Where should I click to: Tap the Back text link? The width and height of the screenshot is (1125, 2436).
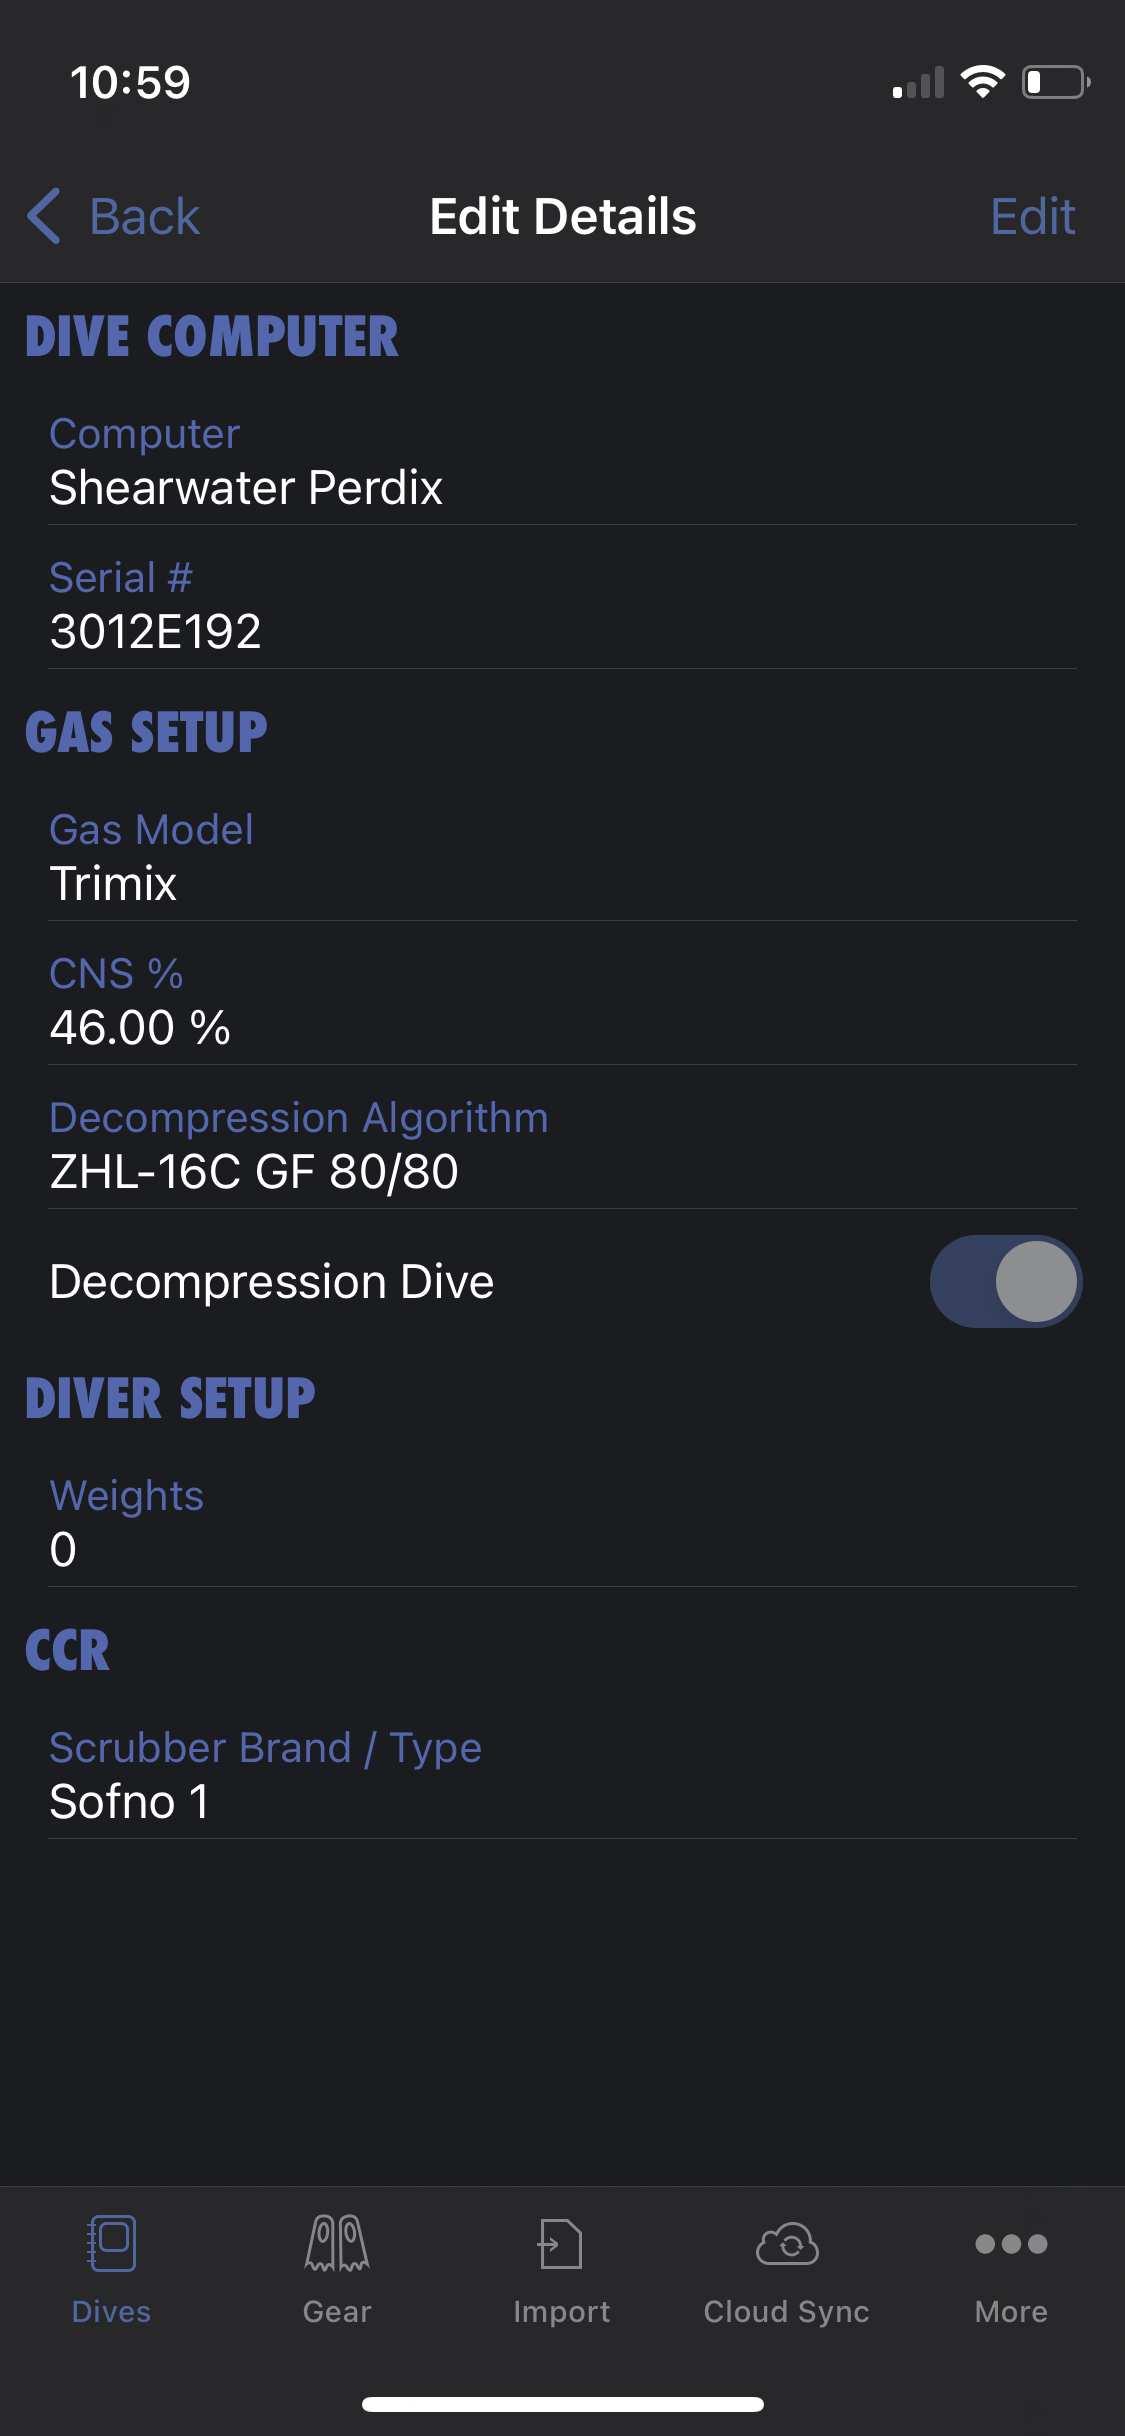[145, 216]
